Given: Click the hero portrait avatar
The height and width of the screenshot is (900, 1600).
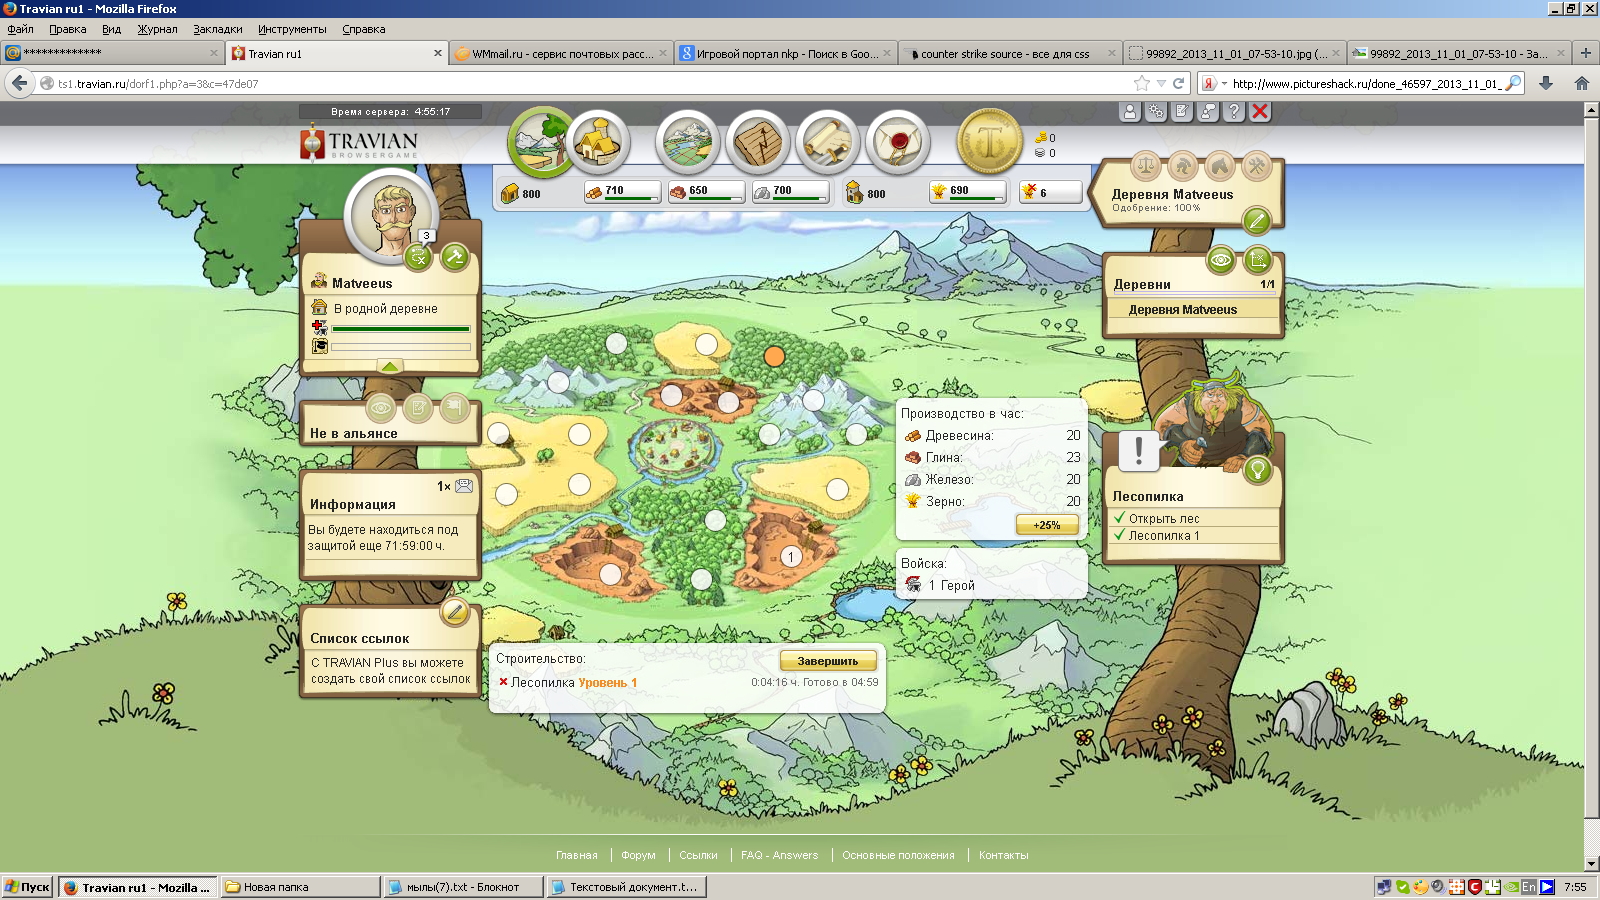Looking at the screenshot, I should point(391,216).
